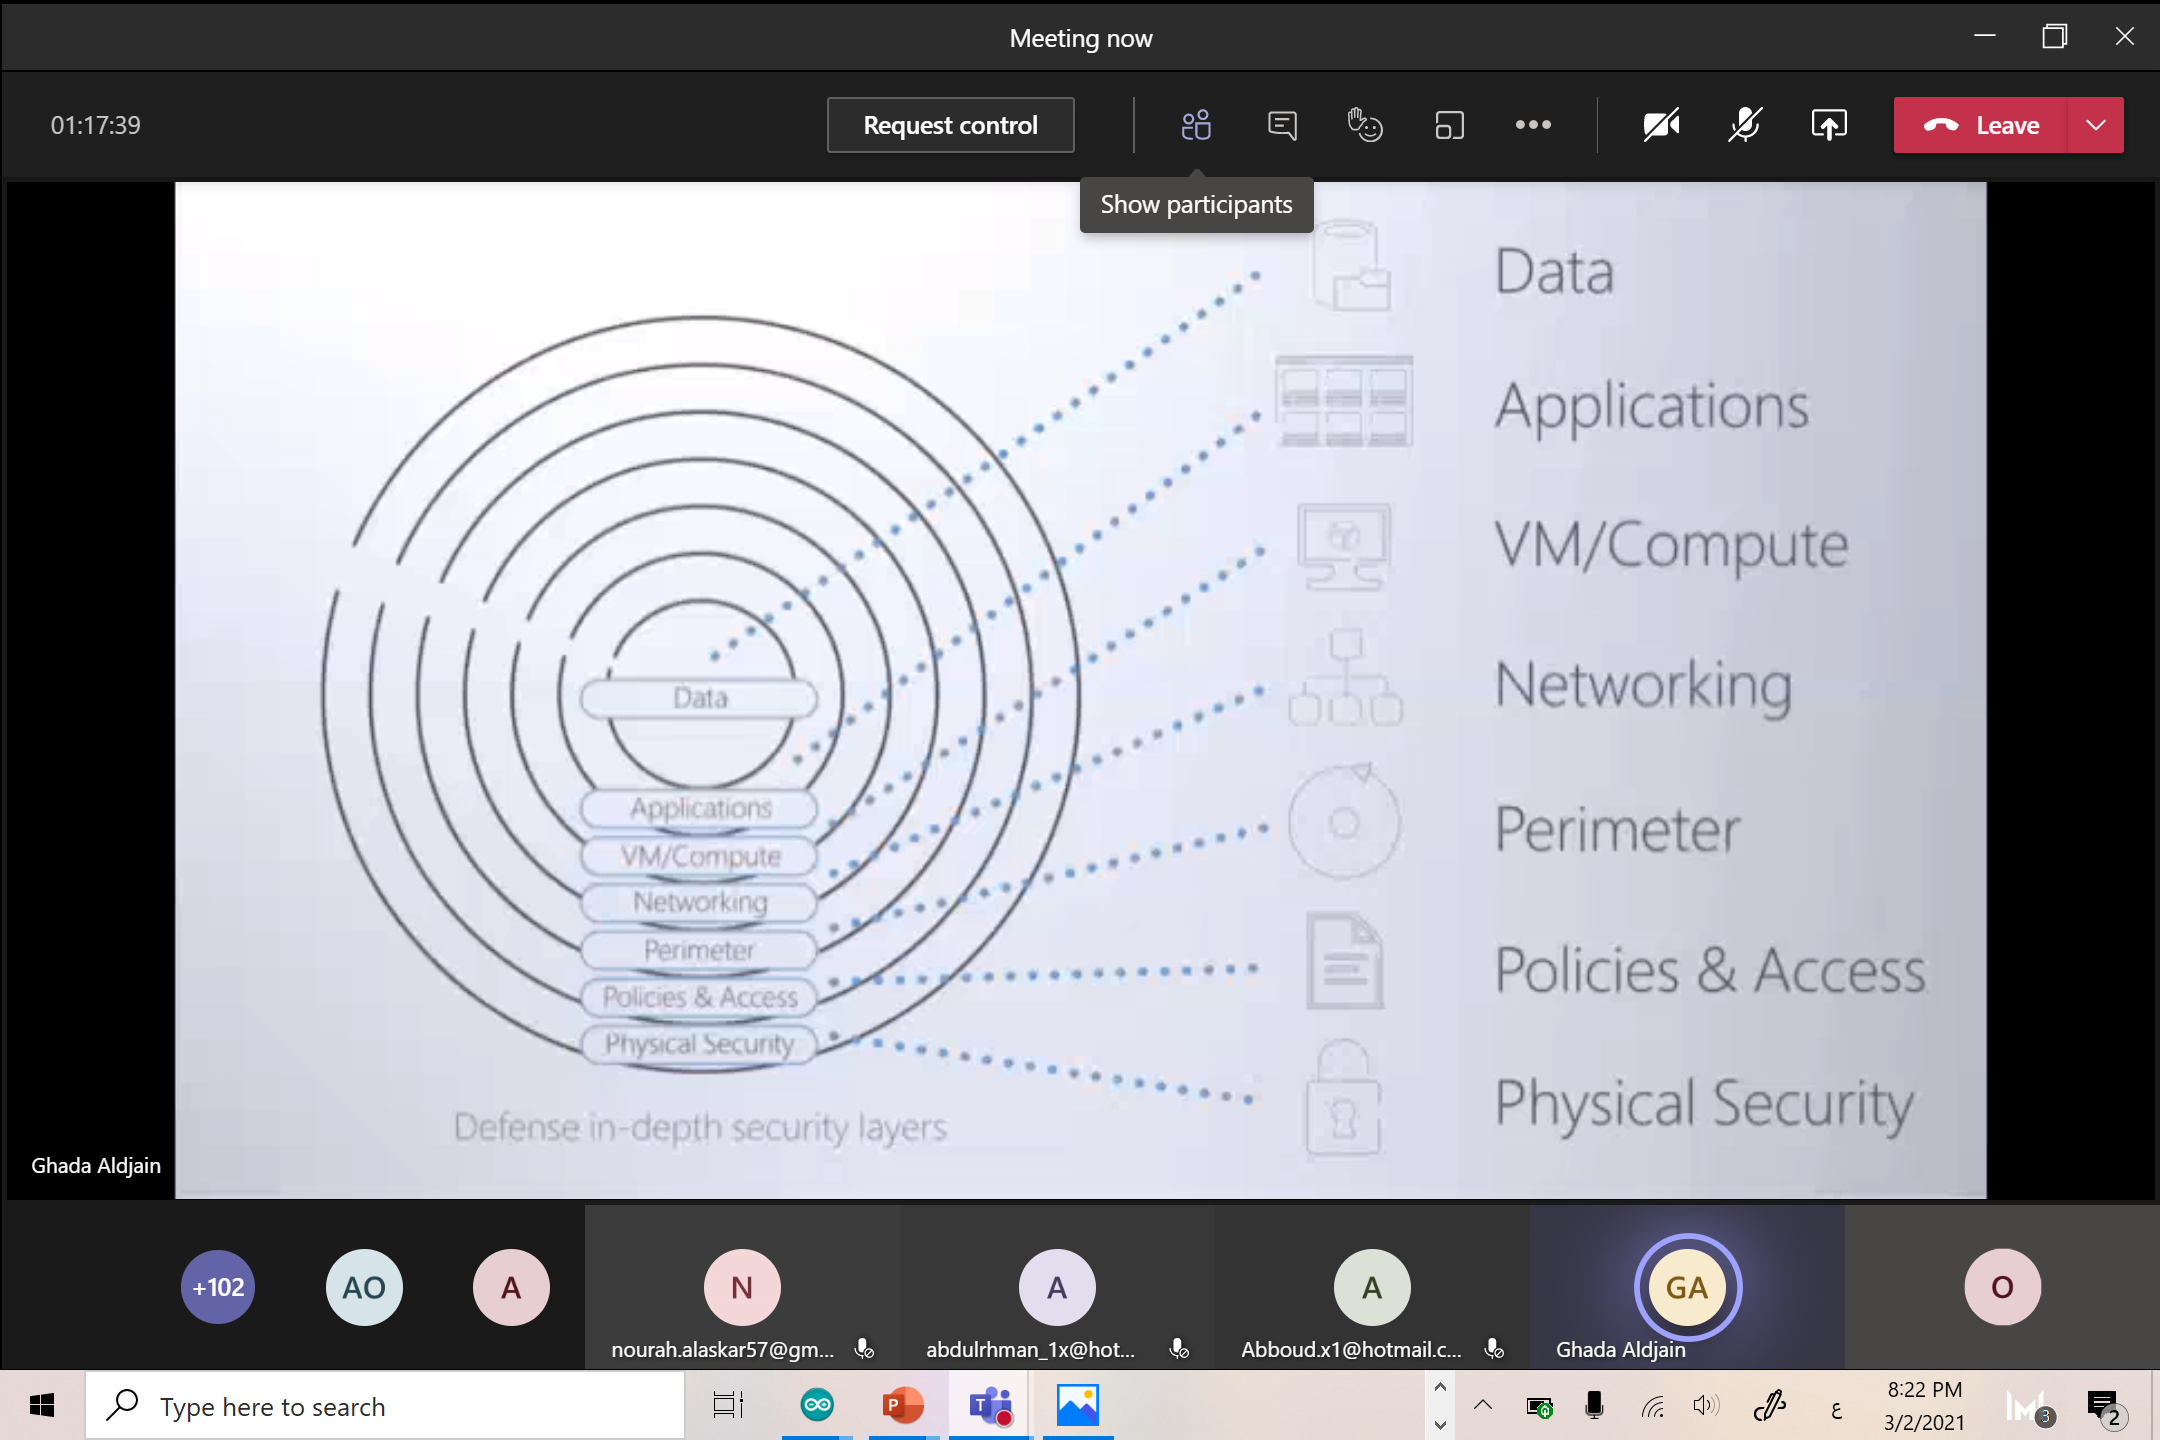The height and width of the screenshot is (1440, 2160).
Task: Expand the Leave options dropdown arrow
Action: 2096,125
